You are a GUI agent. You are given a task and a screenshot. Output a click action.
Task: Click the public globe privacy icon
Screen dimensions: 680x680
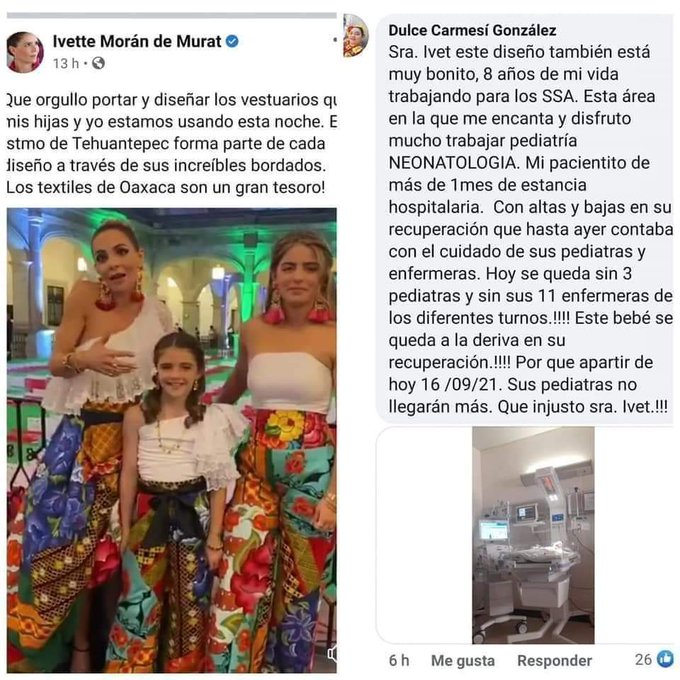coord(98,63)
